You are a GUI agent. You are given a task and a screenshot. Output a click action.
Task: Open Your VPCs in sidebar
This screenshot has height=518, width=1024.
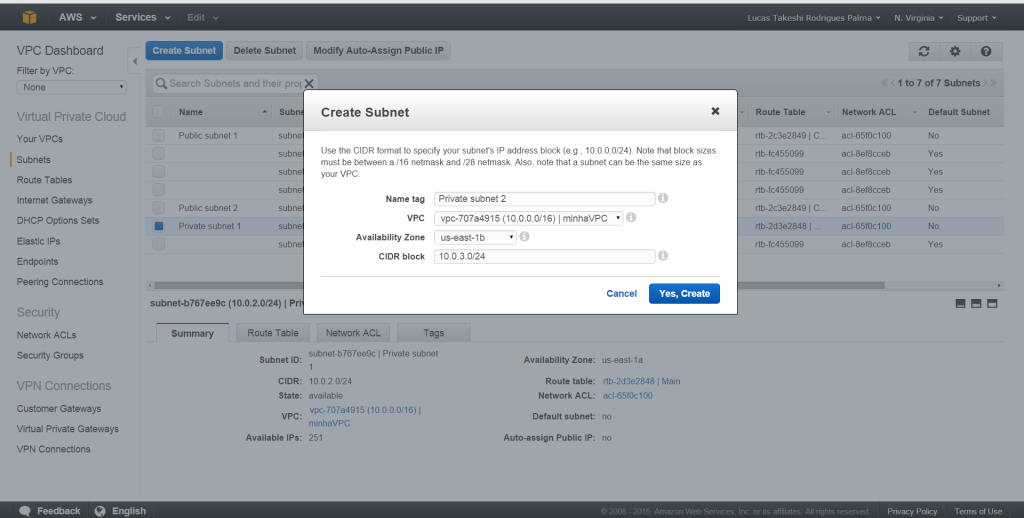[x=40, y=138]
